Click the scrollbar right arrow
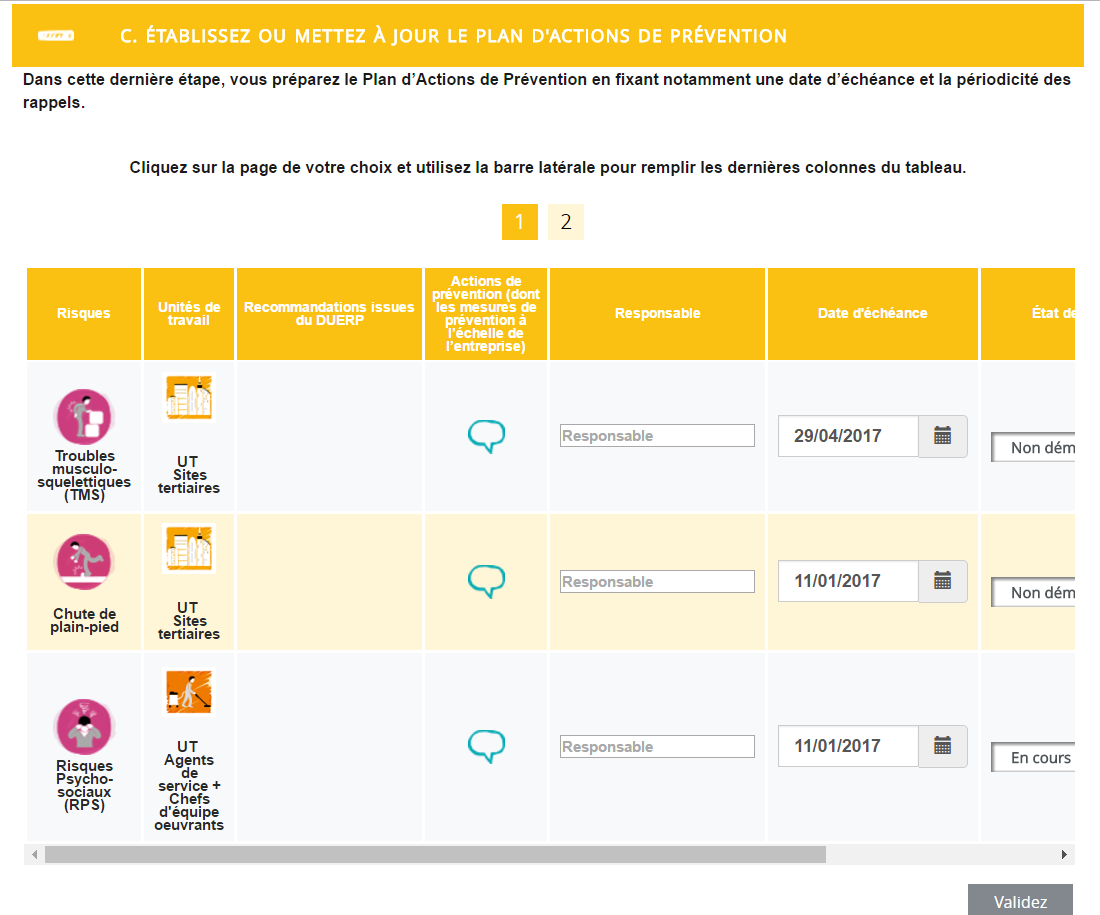The image size is (1100, 915). click(1064, 854)
